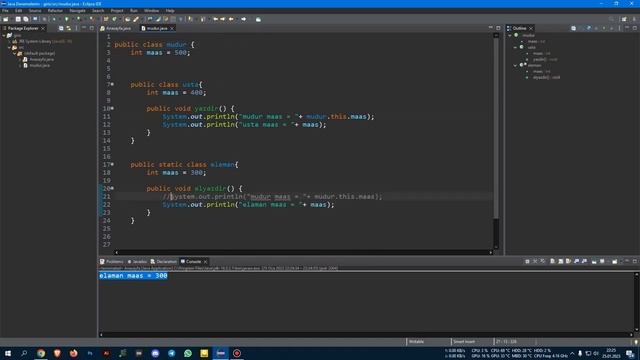The width and height of the screenshot is (640, 360).
Task: Click Smart Insert in status bar
Action: (x=464, y=342)
